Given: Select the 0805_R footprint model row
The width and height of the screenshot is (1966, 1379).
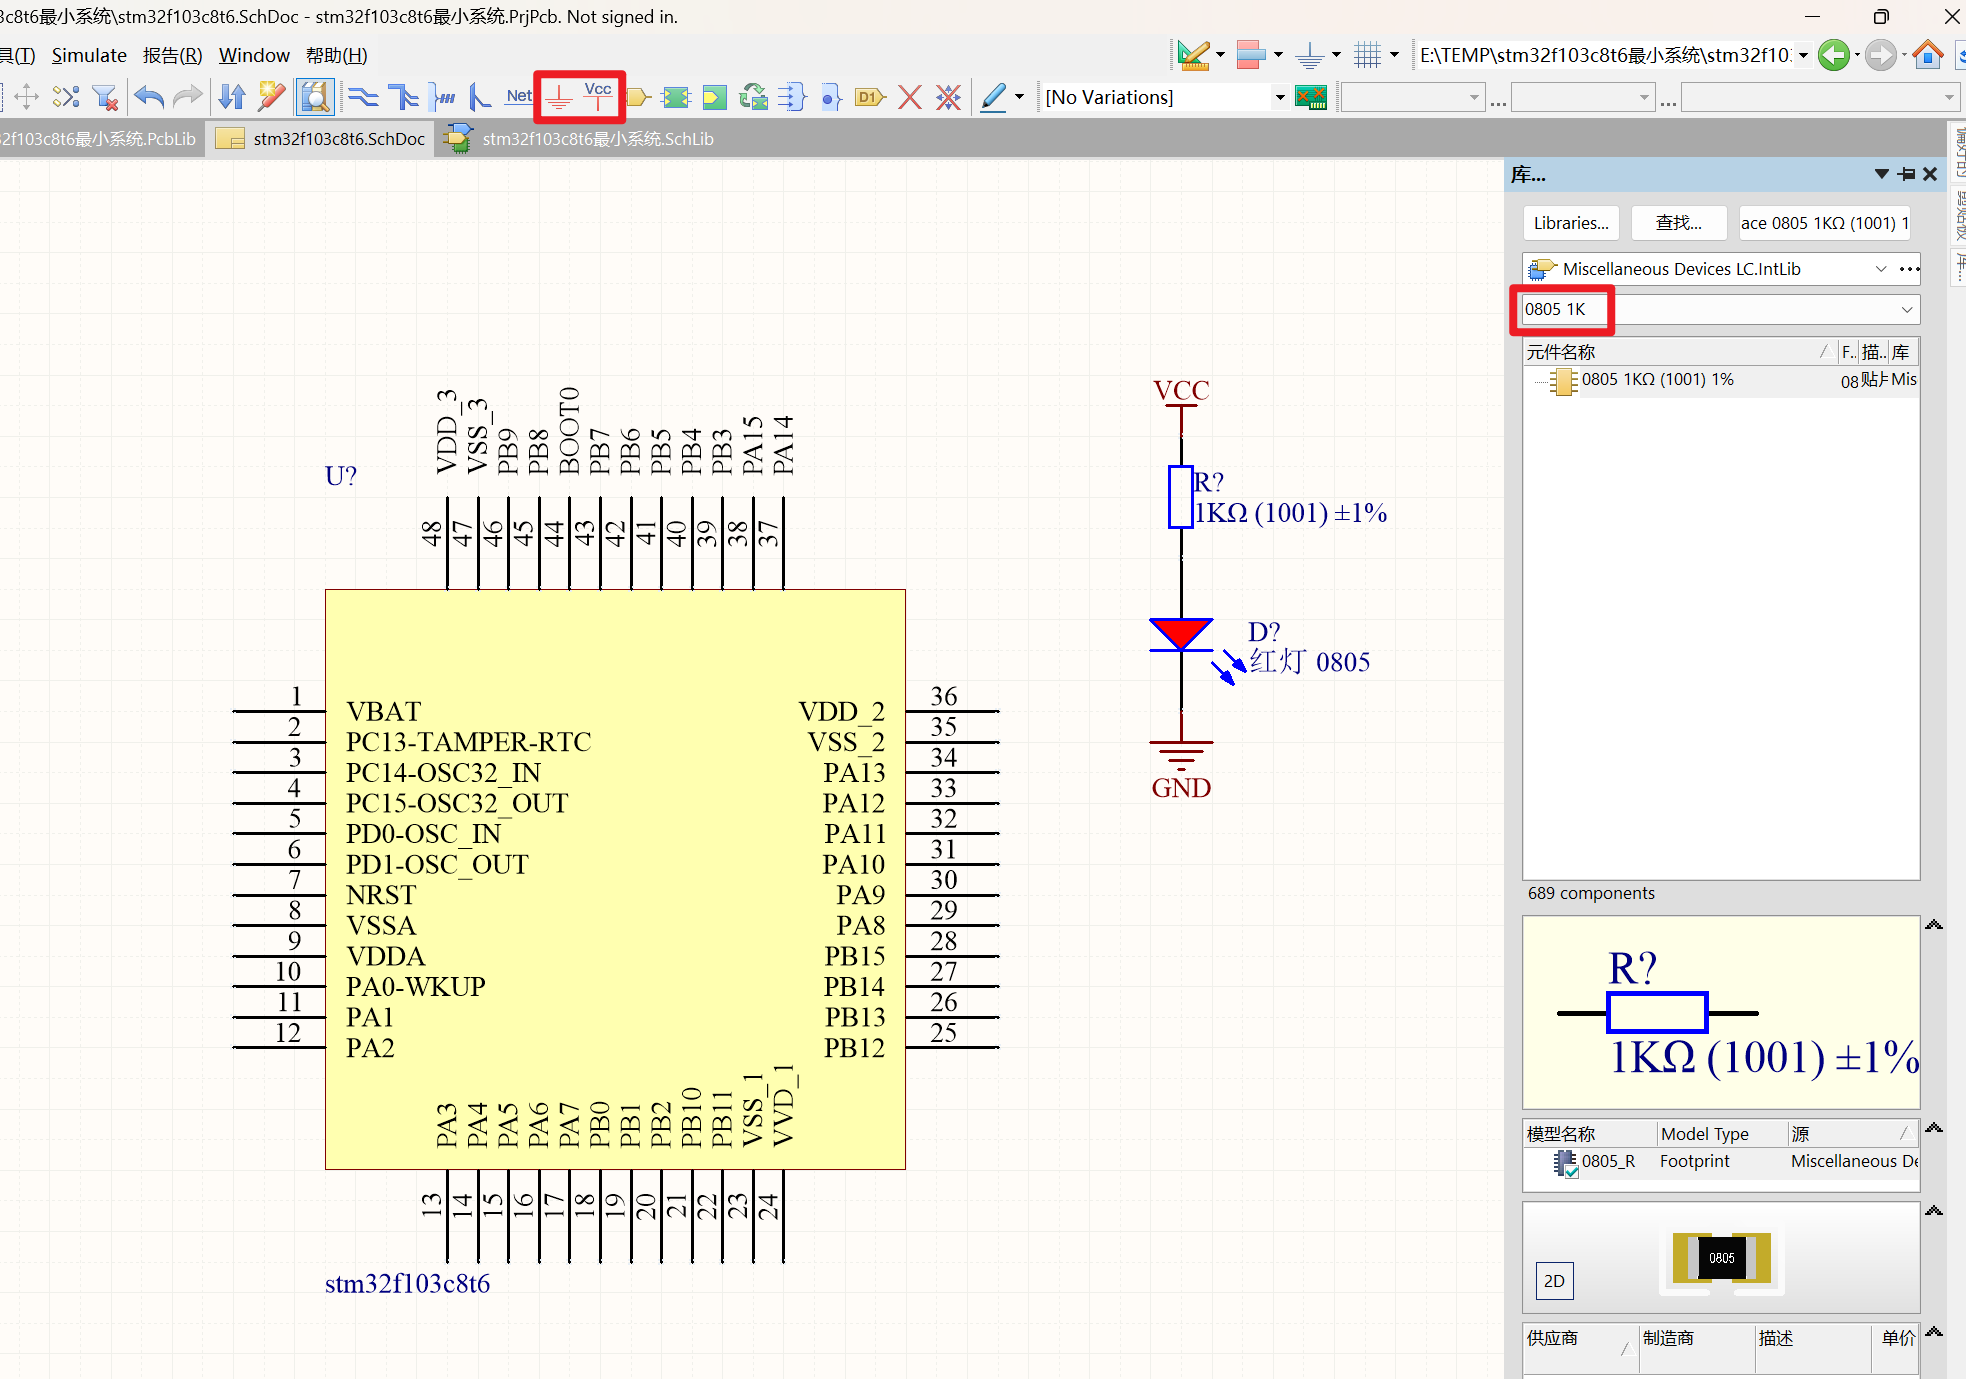Looking at the screenshot, I should click(x=1721, y=1161).
